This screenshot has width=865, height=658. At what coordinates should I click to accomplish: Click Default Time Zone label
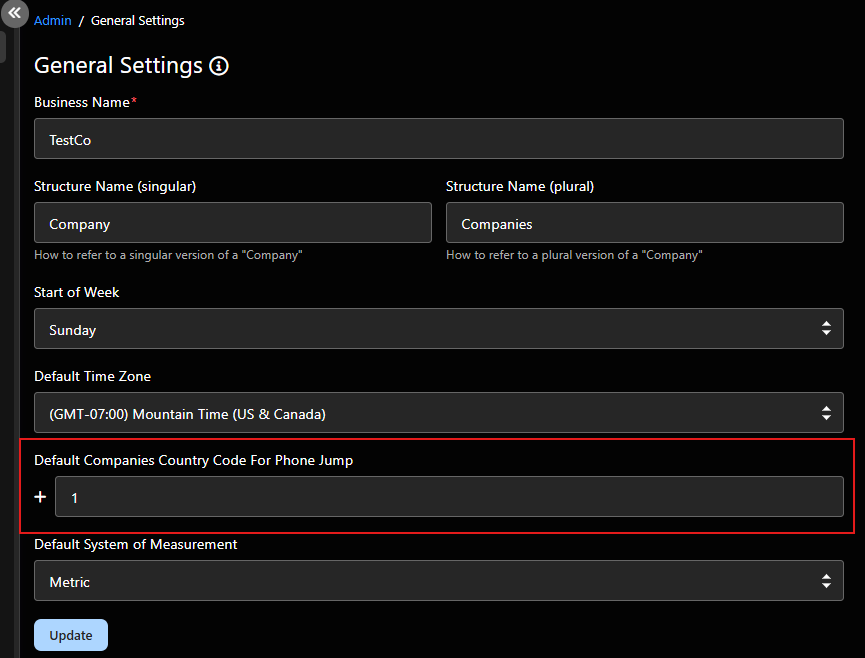coord(93,376)
